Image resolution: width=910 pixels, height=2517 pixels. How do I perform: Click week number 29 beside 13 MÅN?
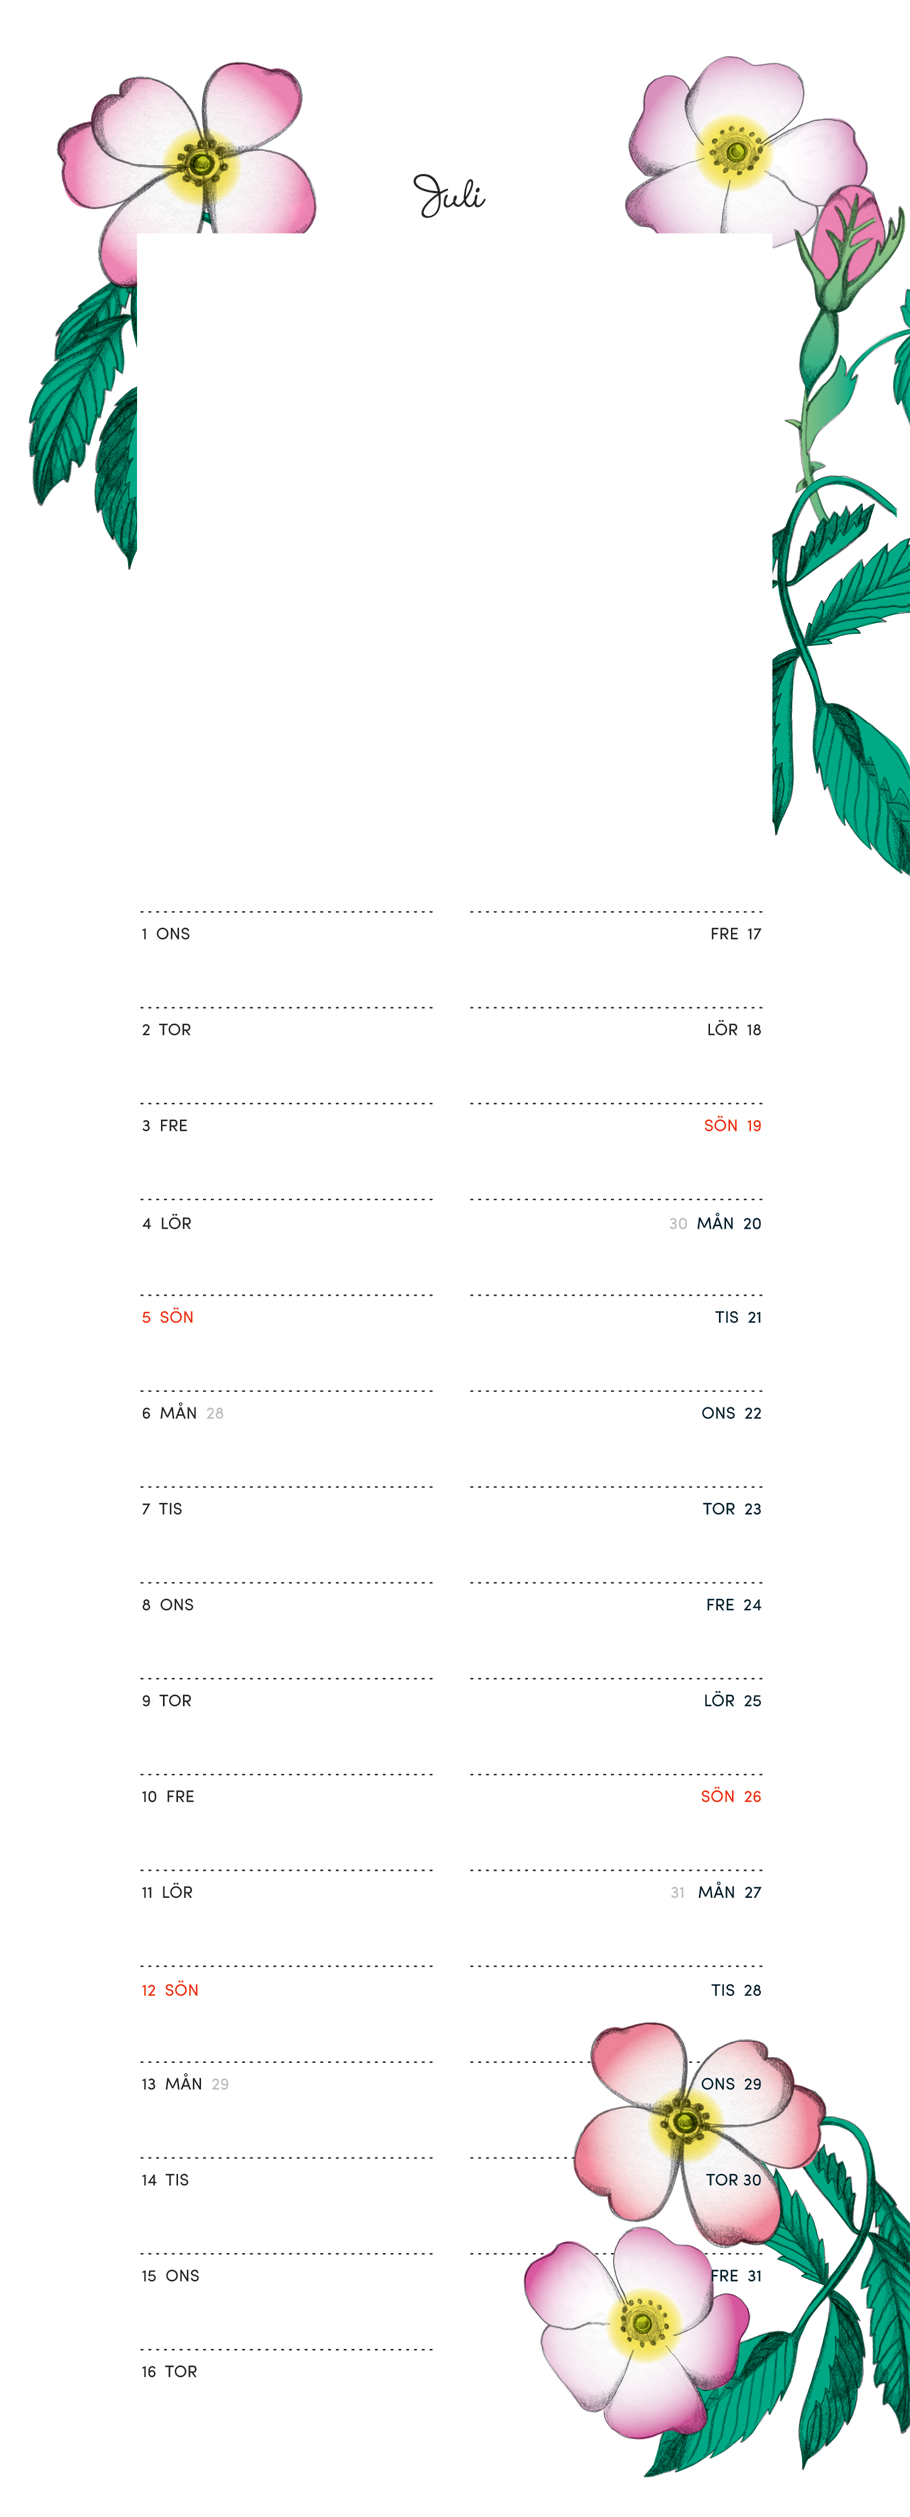(220, 2084)
